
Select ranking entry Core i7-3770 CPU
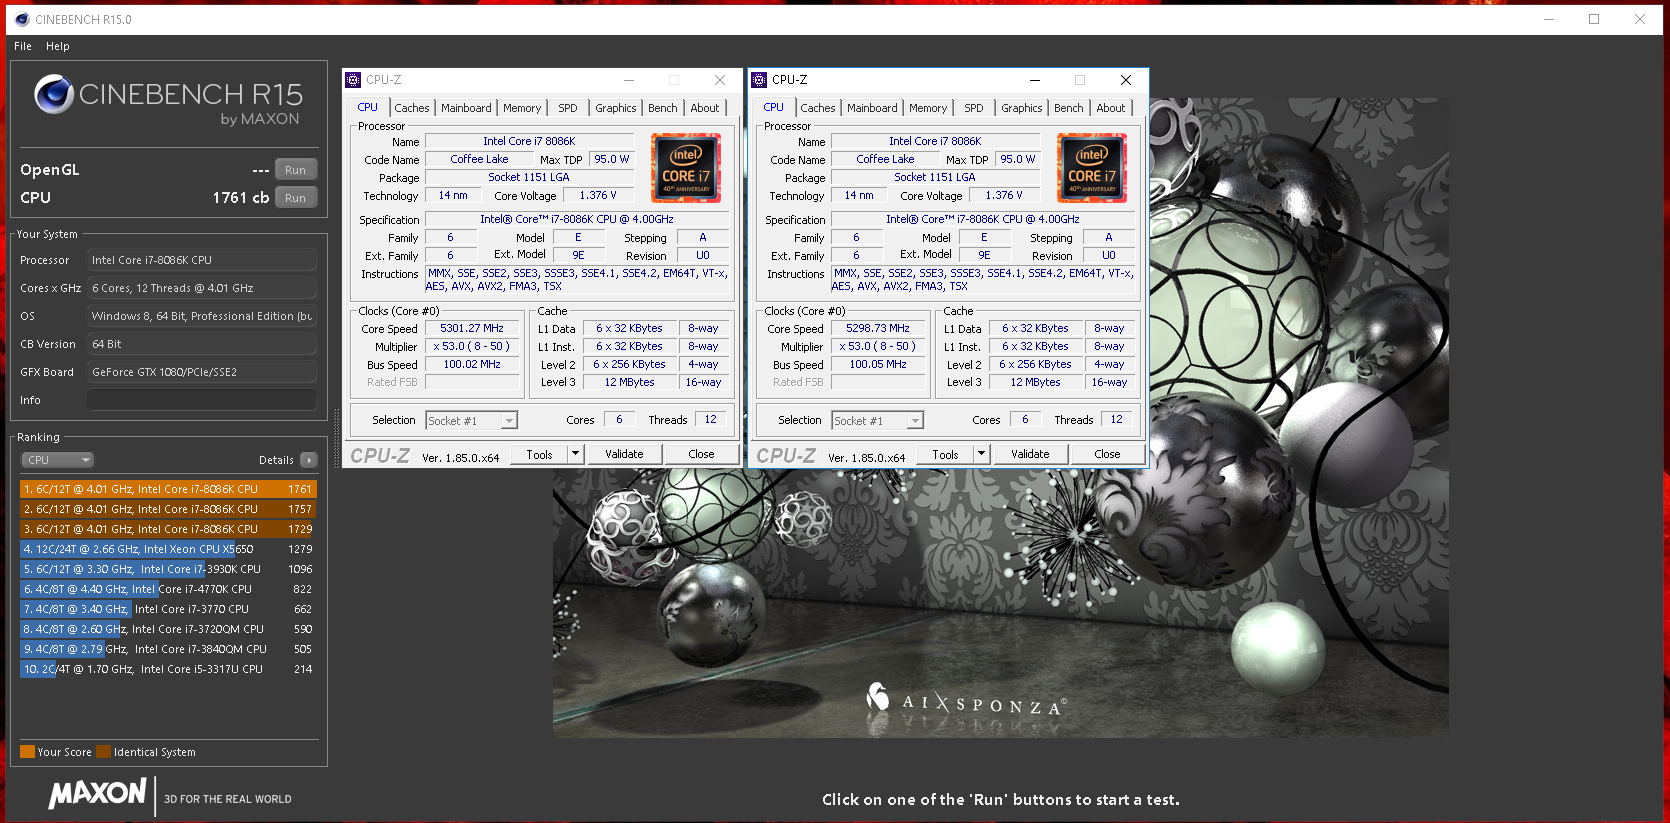point(168,609)
